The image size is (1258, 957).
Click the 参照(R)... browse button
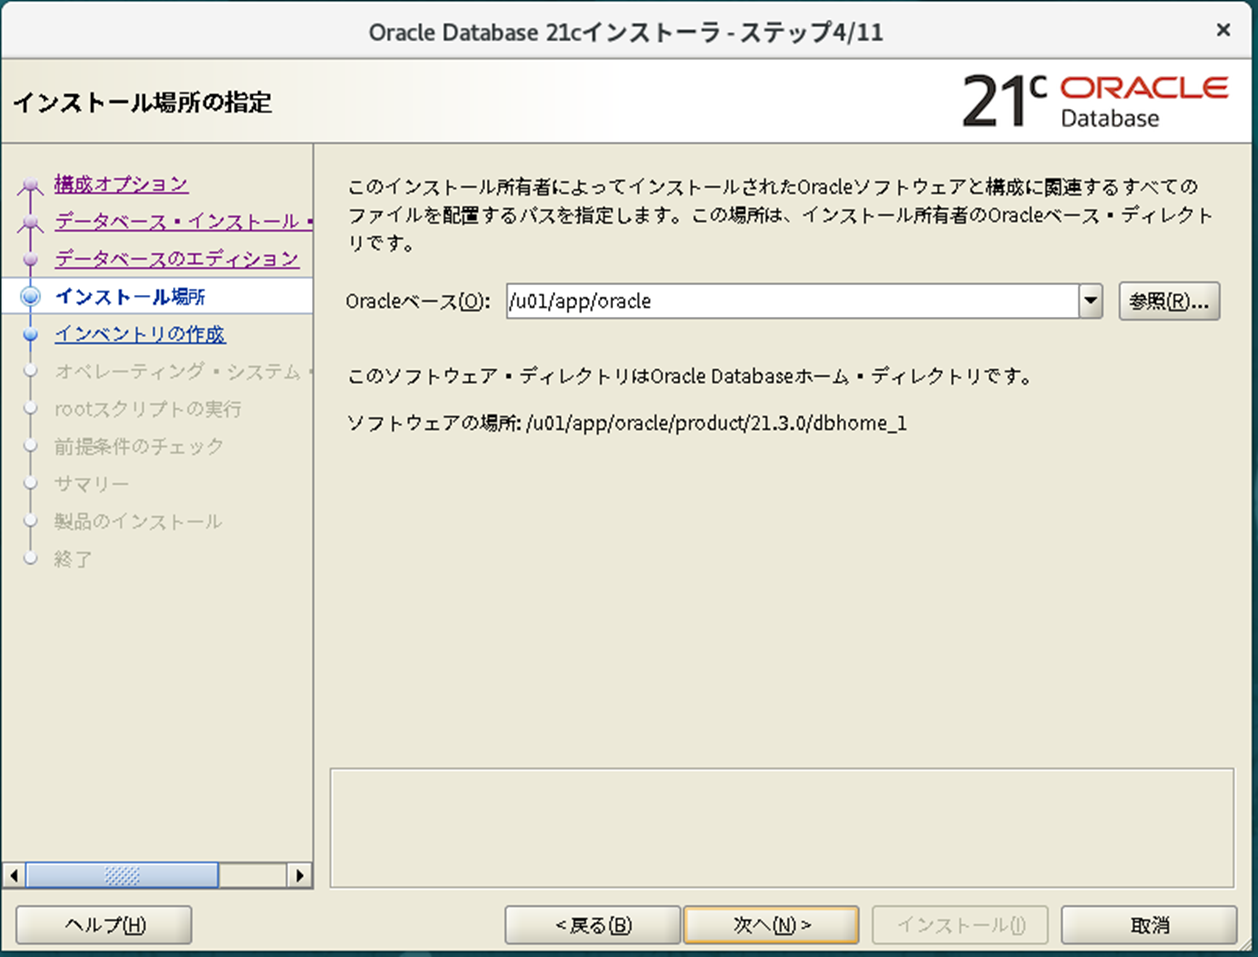(1169, 301)
